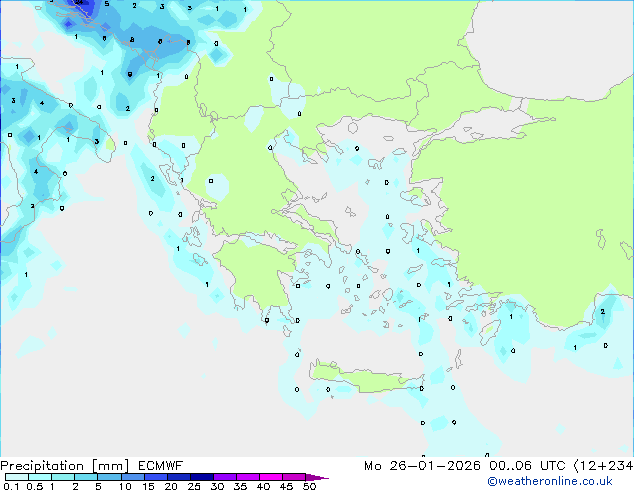Click the '20' legend scale label
Viewport: 634px width, 490px height.
[x=171, y=486]
